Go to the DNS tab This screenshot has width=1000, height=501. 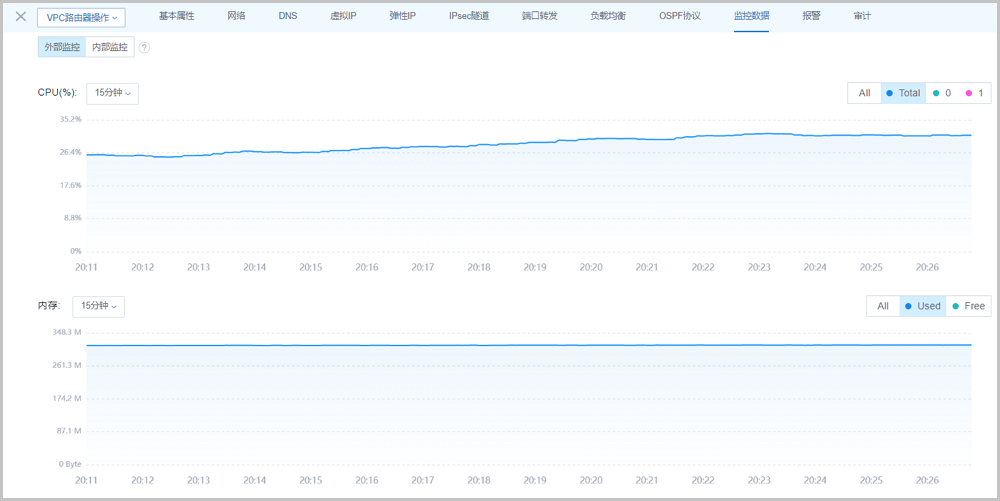tap(288, 17)
